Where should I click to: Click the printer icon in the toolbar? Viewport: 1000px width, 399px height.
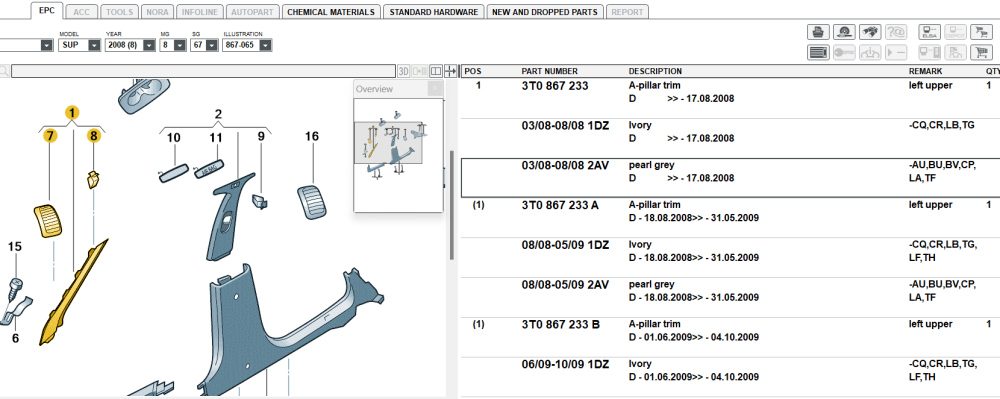tap(818, 32)
